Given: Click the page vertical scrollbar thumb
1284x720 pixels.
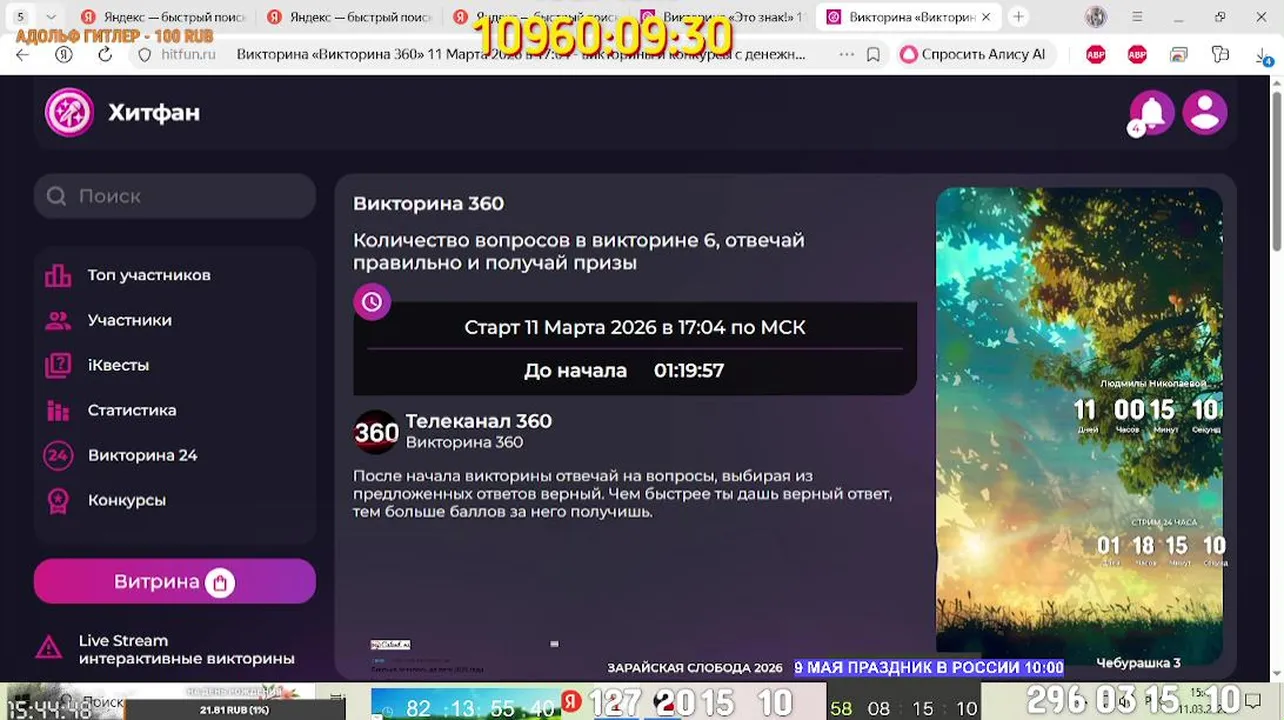Looking at the screenshot, I should [x=1276, y=170].
